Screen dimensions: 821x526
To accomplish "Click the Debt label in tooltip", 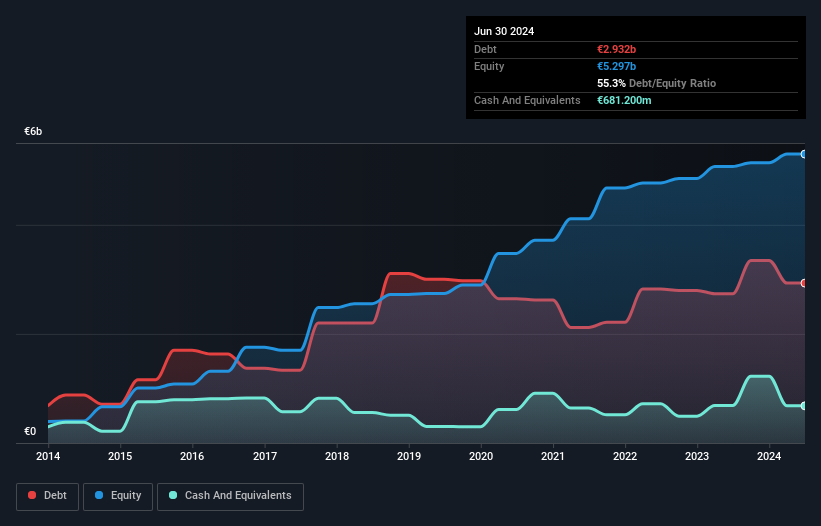I will coord(485,49).
